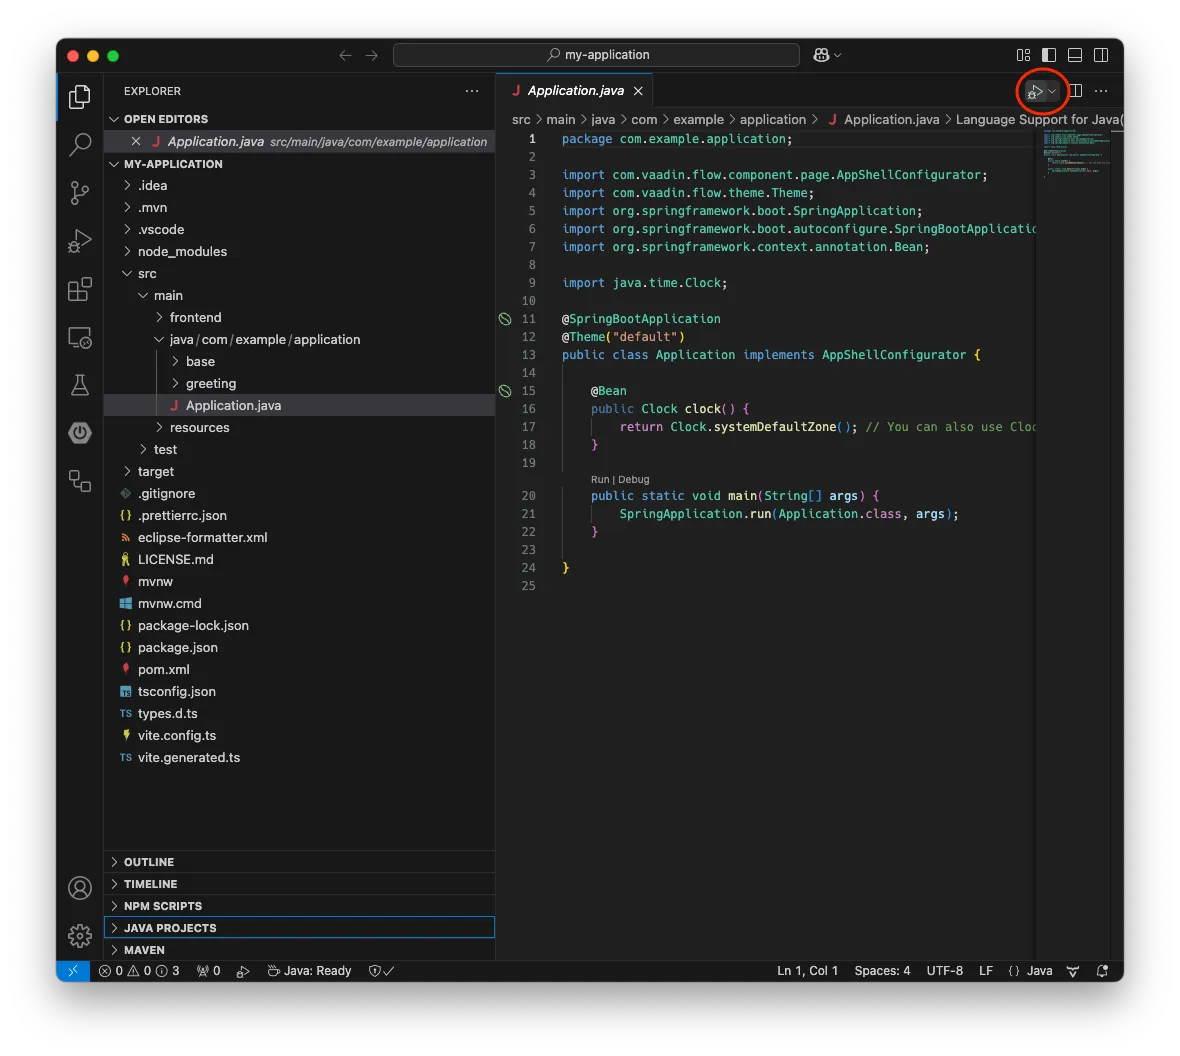Run the Java file with the circled run button
Image resolution: width=1180 pixels, height=1056 pixels.
point(1036,91)
